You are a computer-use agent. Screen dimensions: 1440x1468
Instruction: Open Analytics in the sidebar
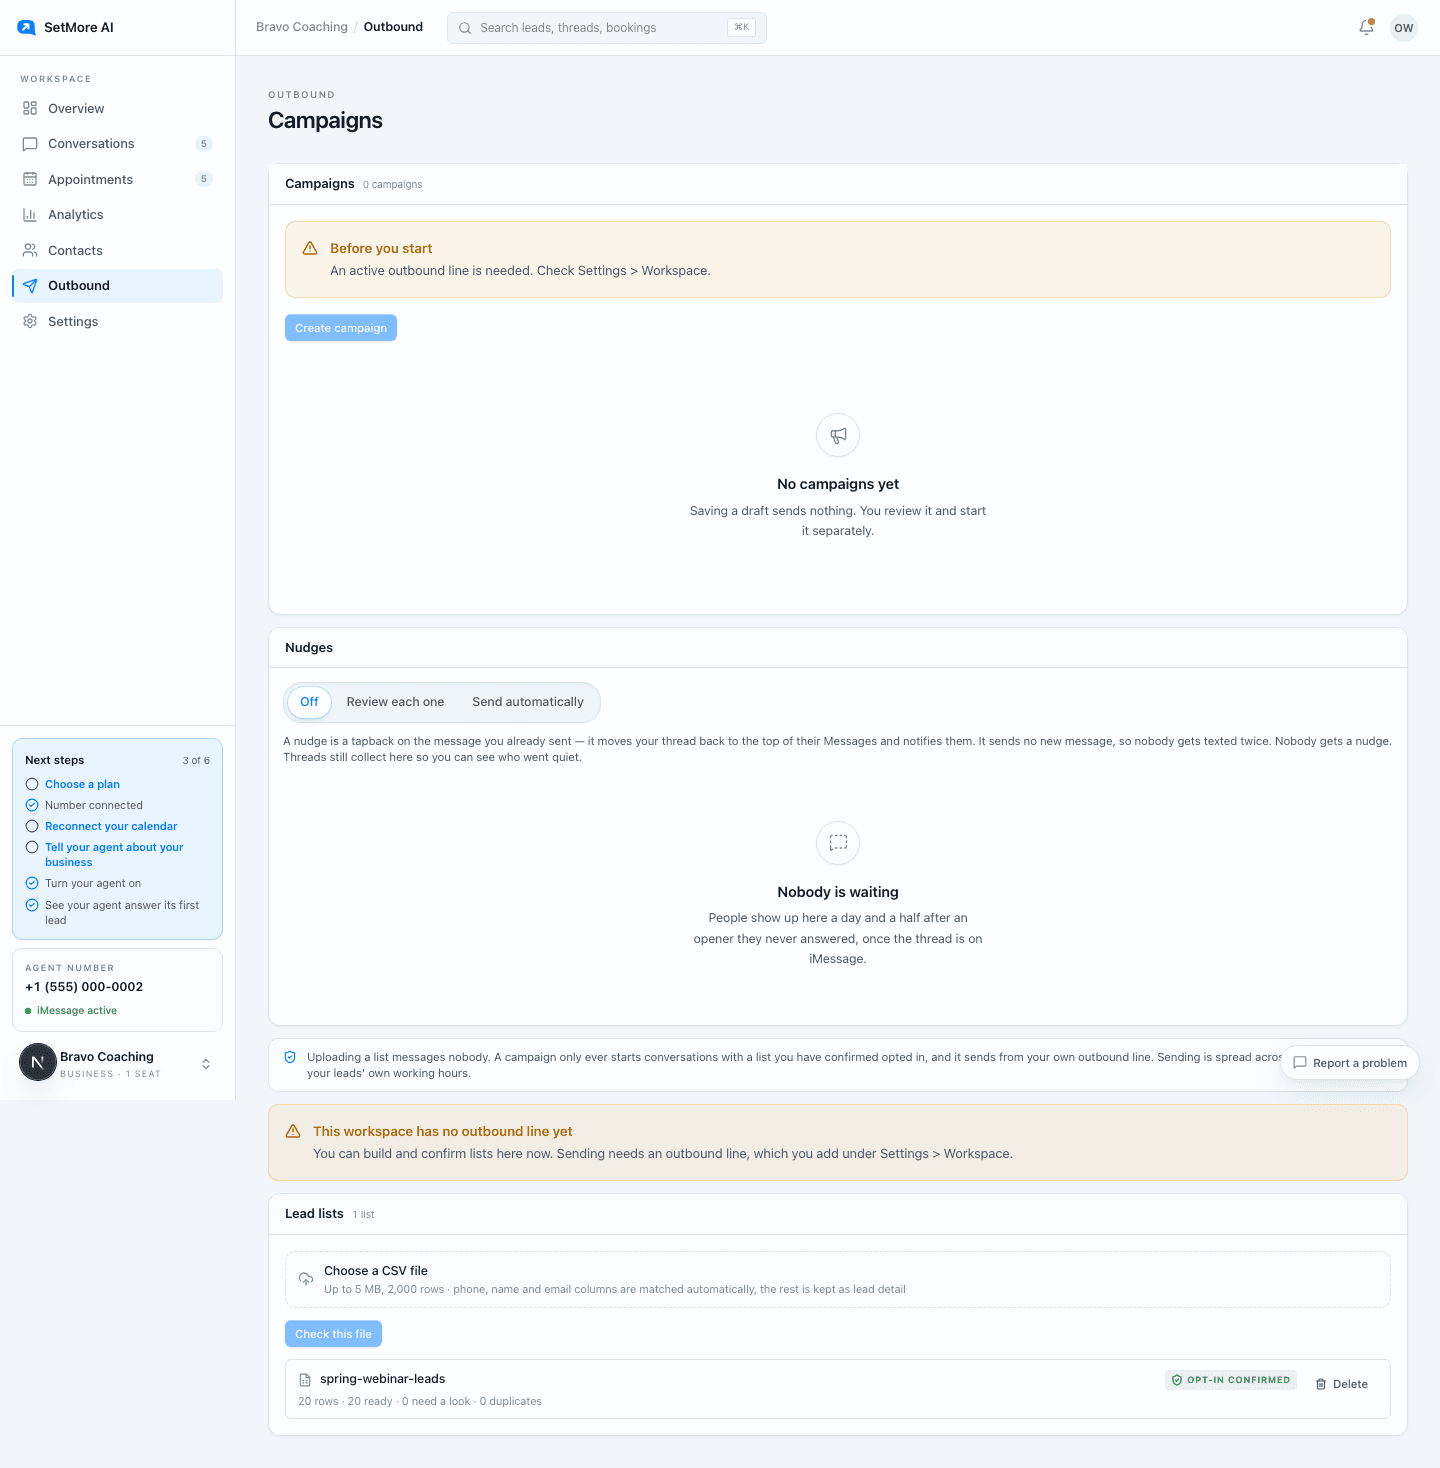click(x=117, y=215)
